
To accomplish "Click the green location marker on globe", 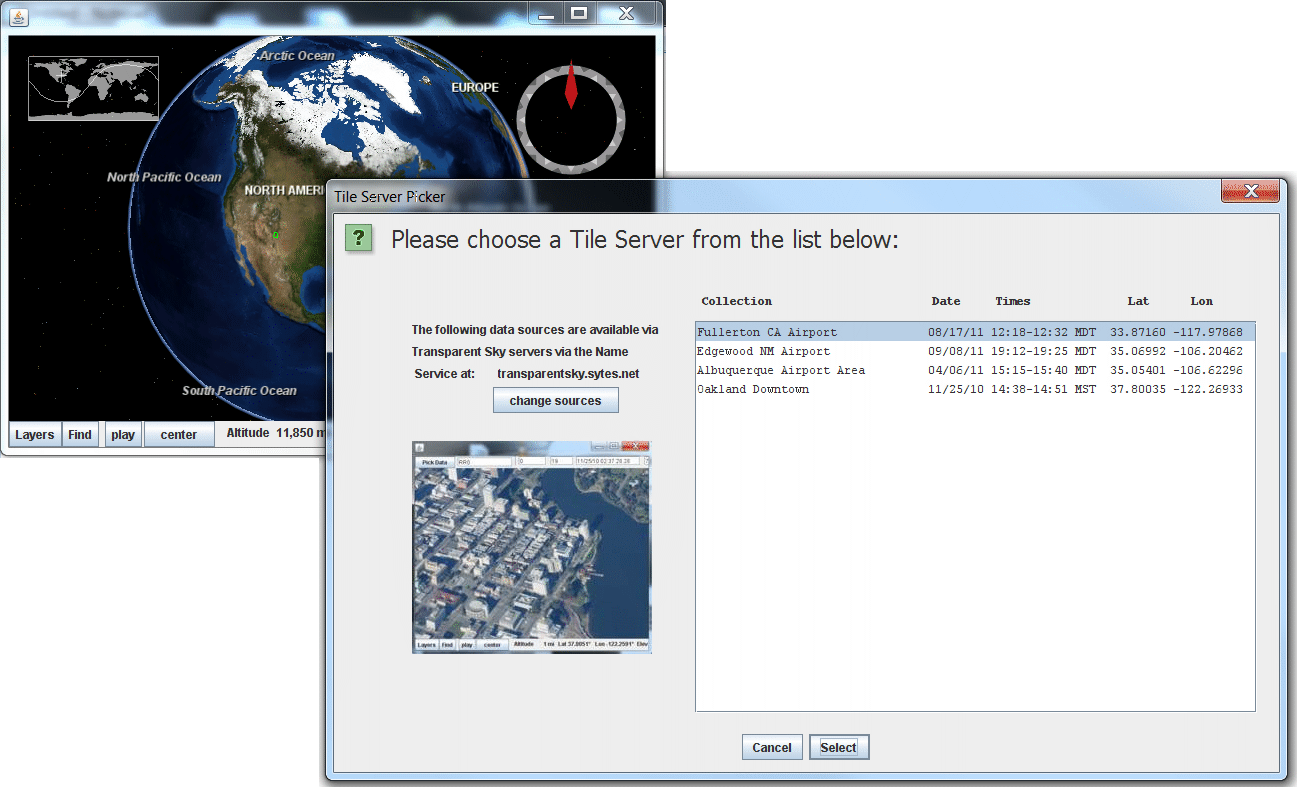I will [x=275, y=234].
